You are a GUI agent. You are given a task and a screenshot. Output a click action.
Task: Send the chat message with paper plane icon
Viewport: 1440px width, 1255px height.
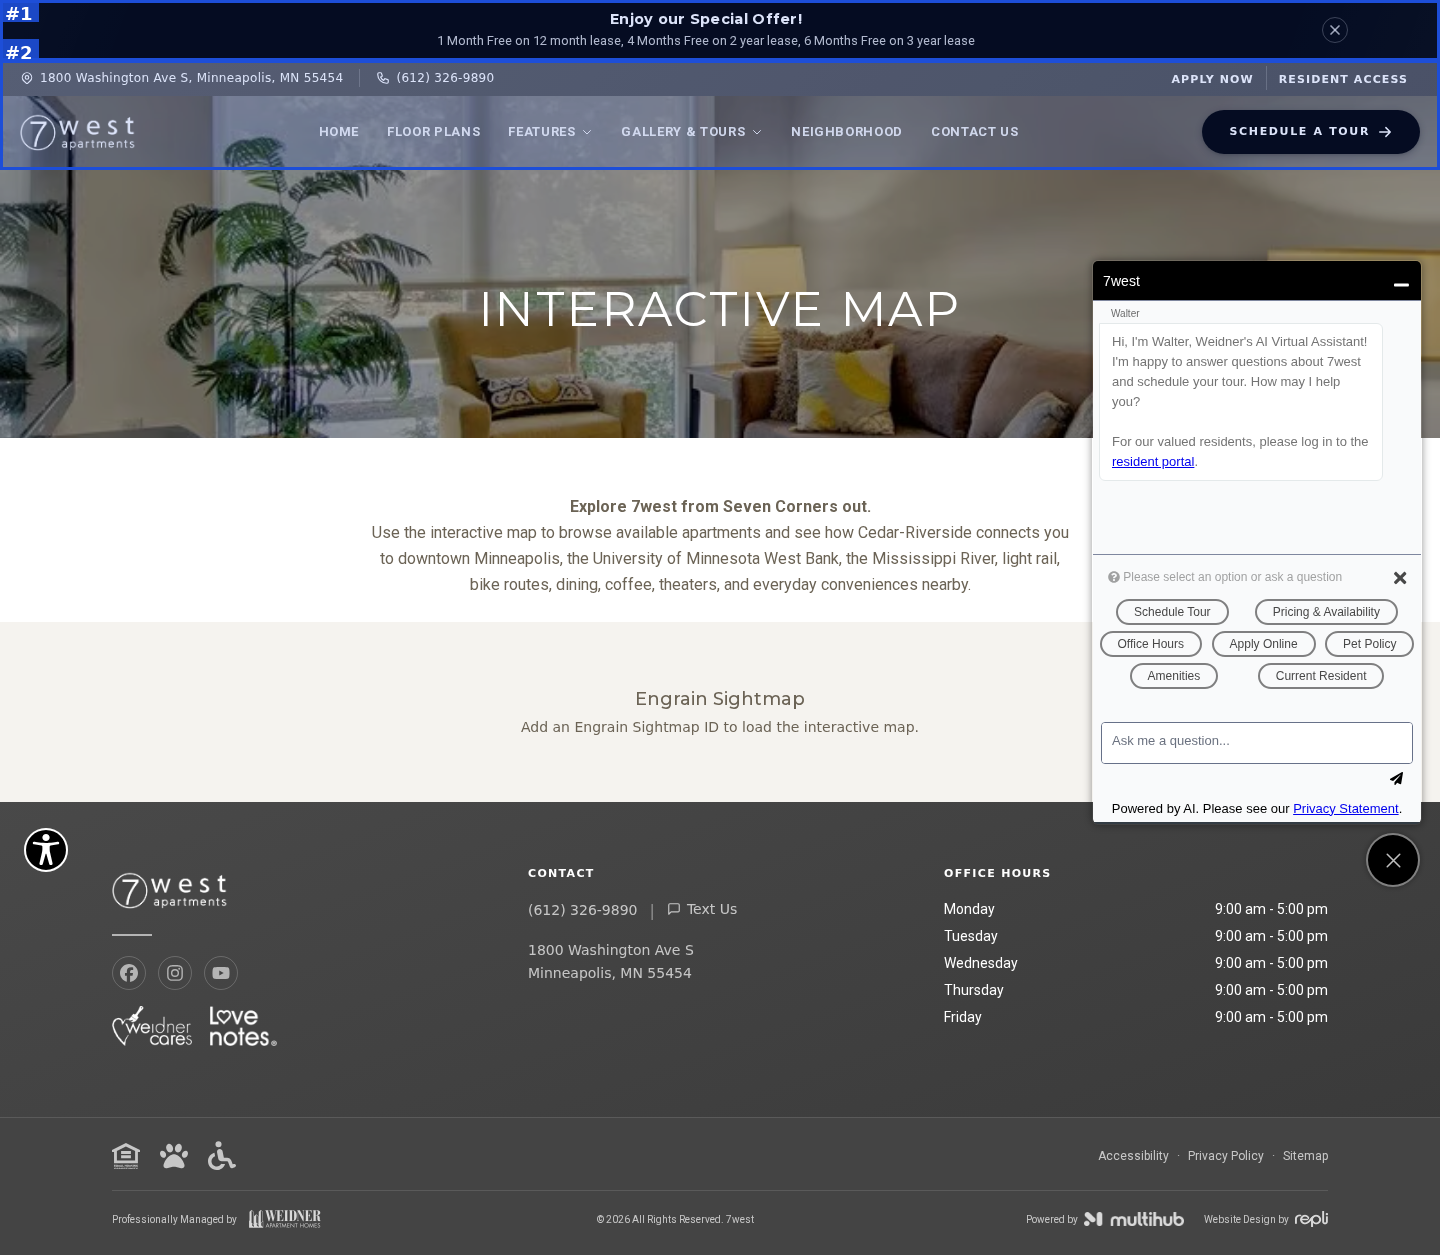coord(1396,778)
